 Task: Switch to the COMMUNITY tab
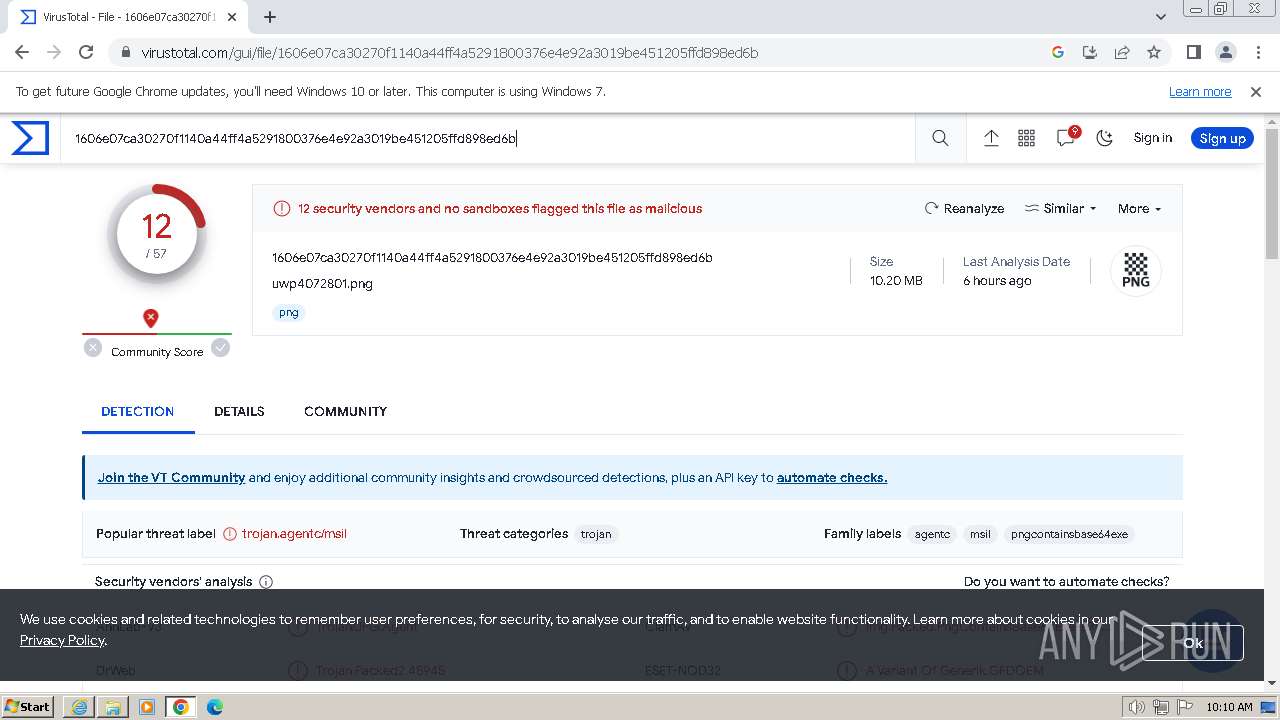(x=345, y=411)
